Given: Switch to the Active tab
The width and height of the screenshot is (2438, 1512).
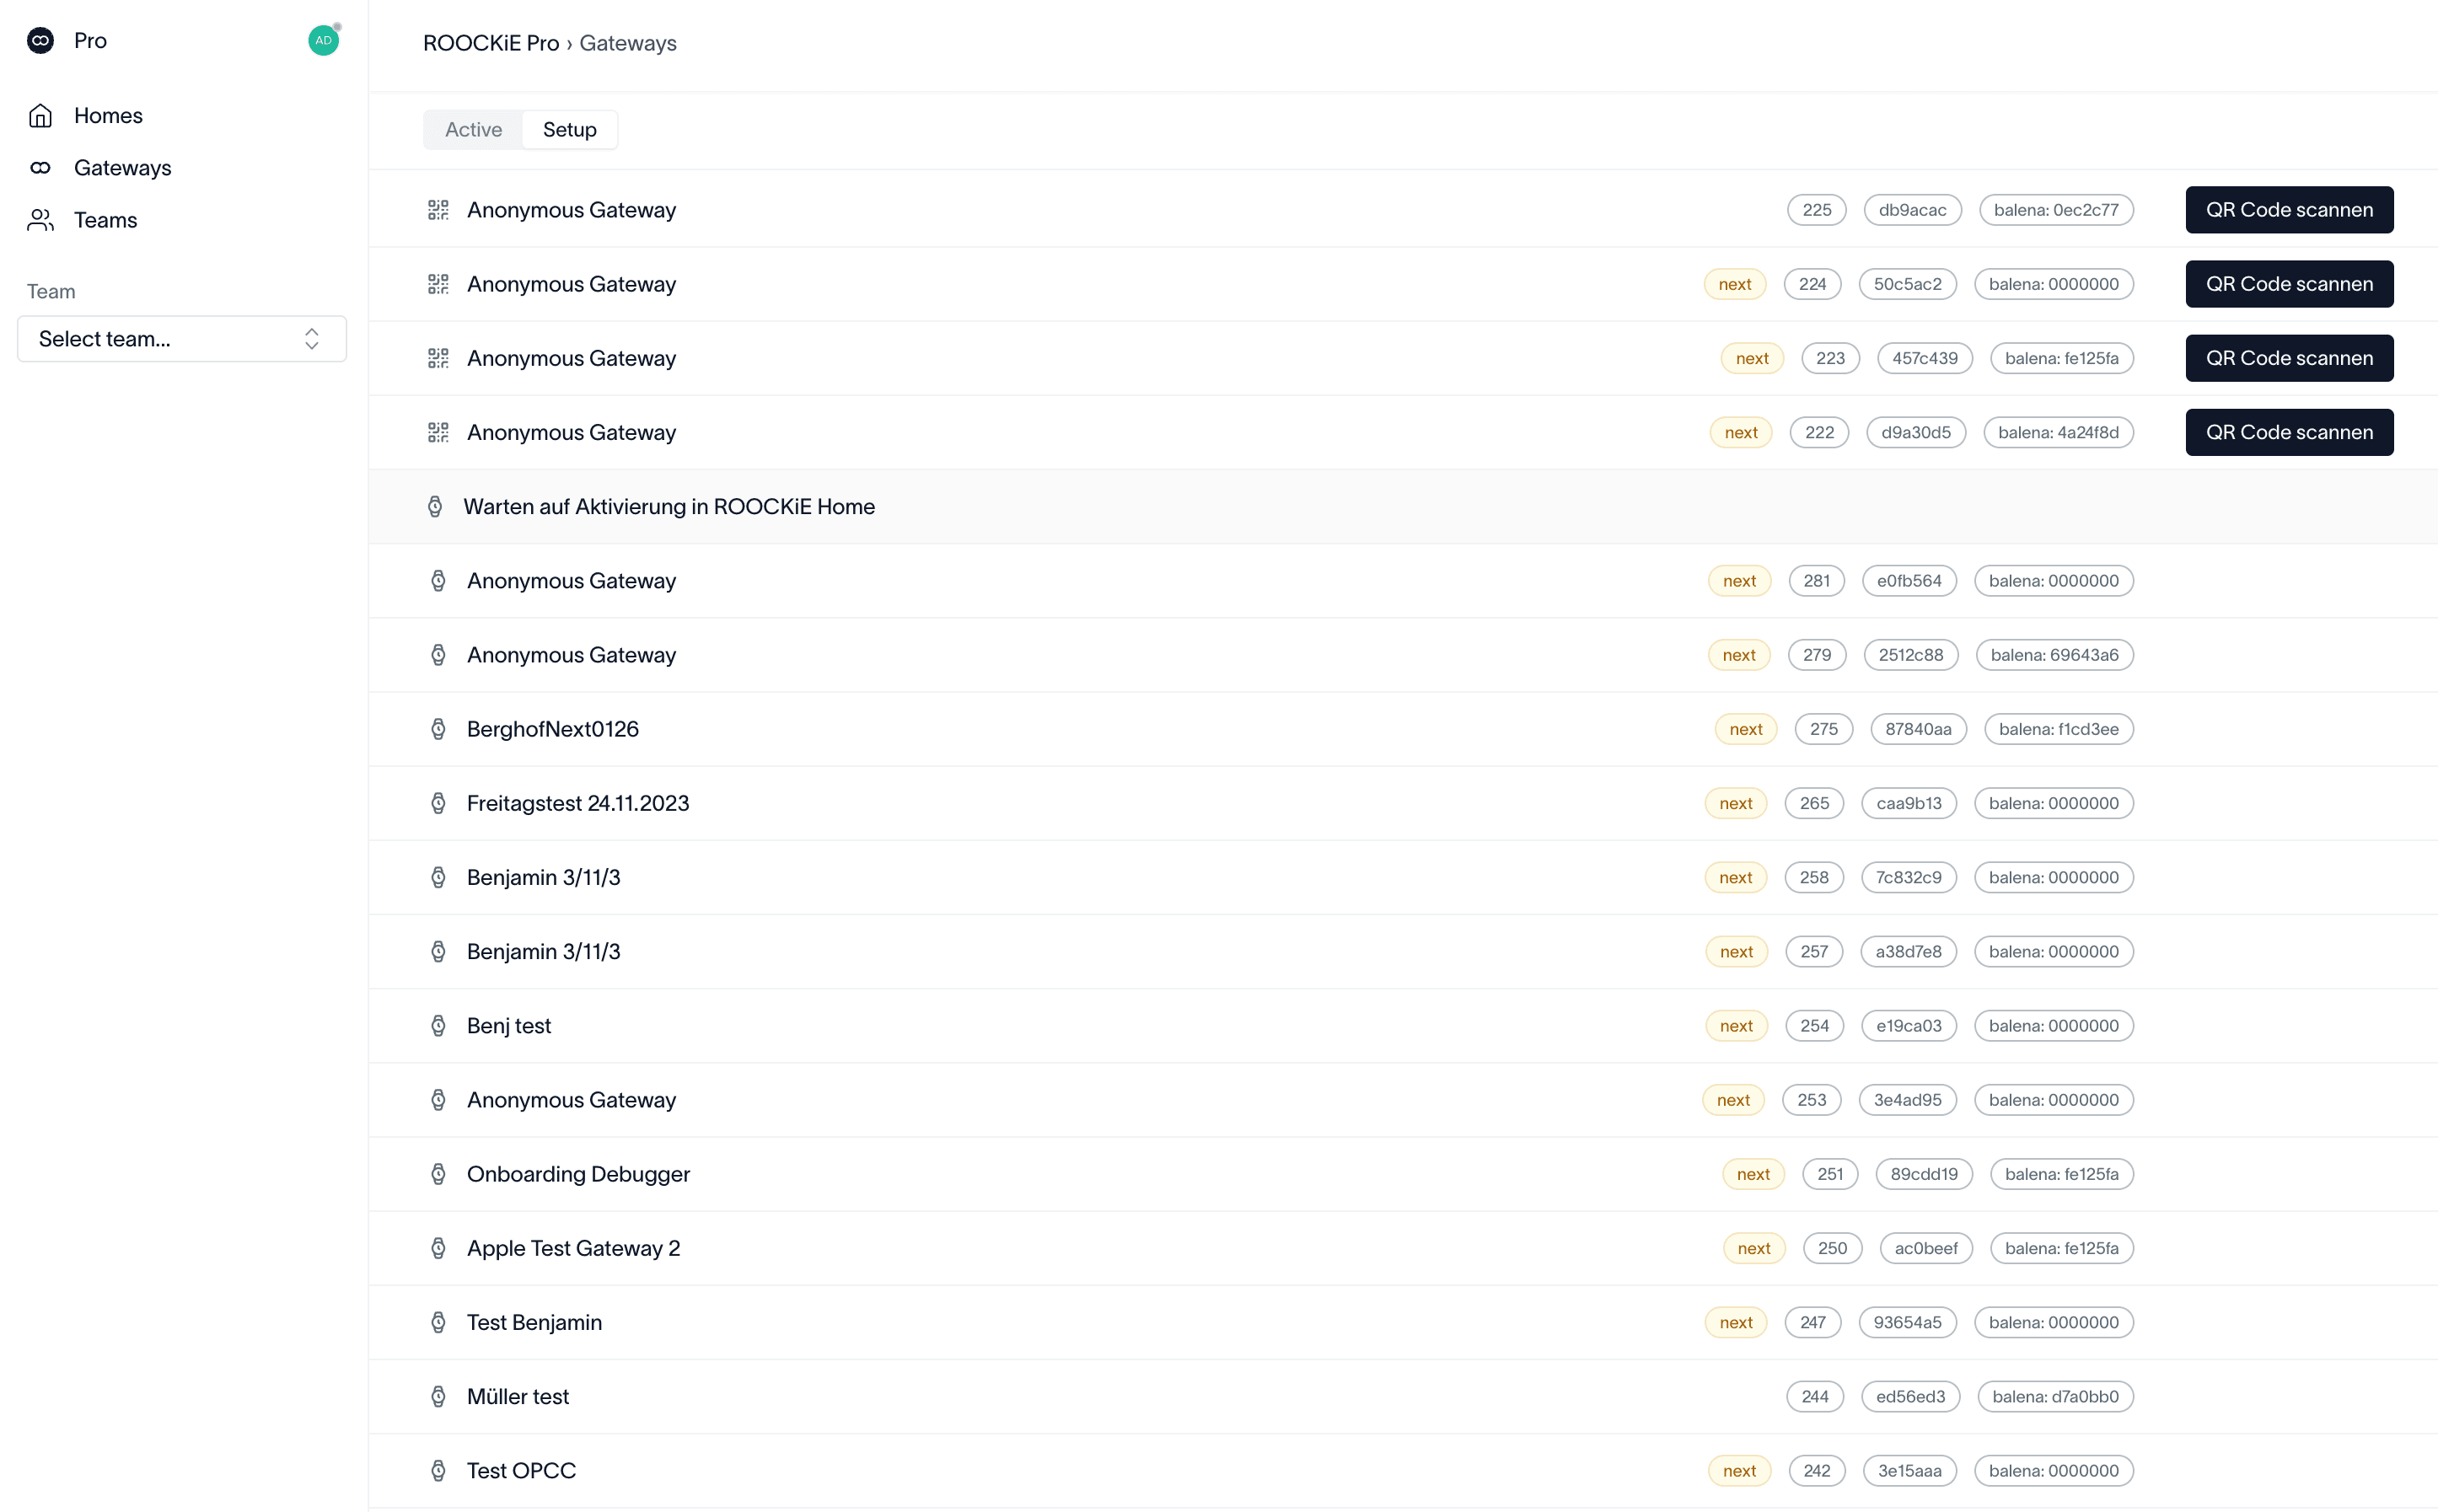Looking at the screenshot, I should (x=473, y=130).
